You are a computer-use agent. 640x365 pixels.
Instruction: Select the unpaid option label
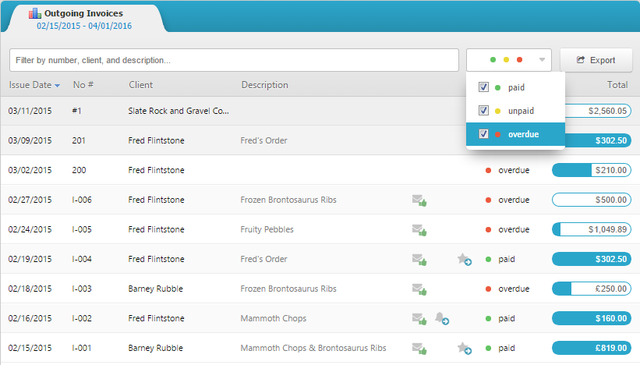[x=521, y=111]
